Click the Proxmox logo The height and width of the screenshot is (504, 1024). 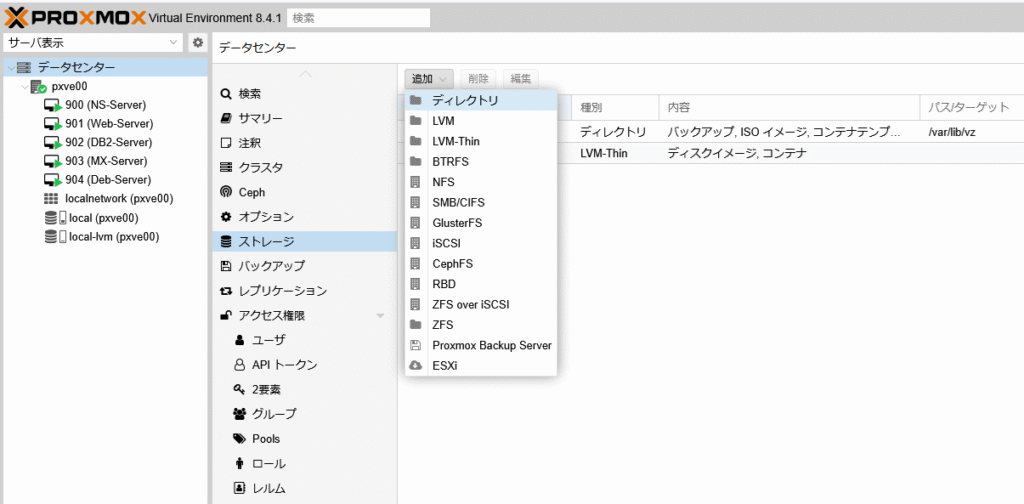tap(76, 17)
